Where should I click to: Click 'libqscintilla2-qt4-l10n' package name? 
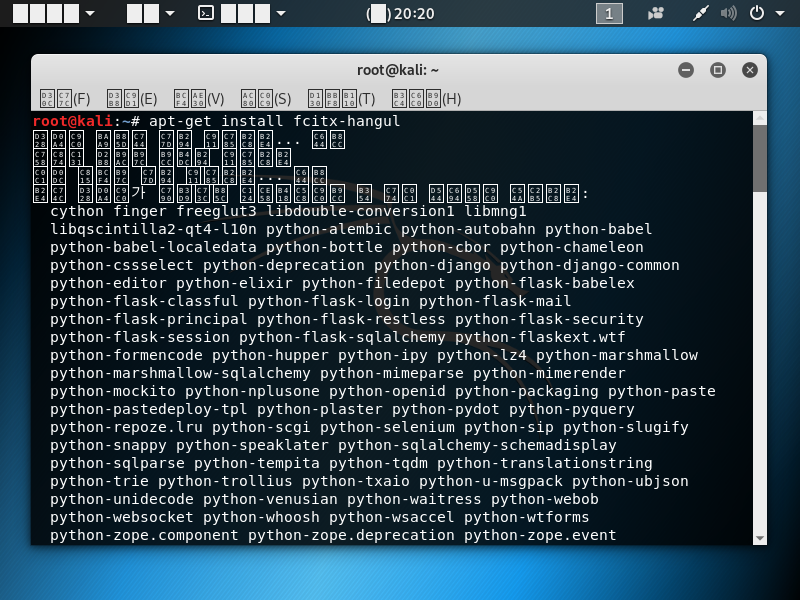point(153,229)
